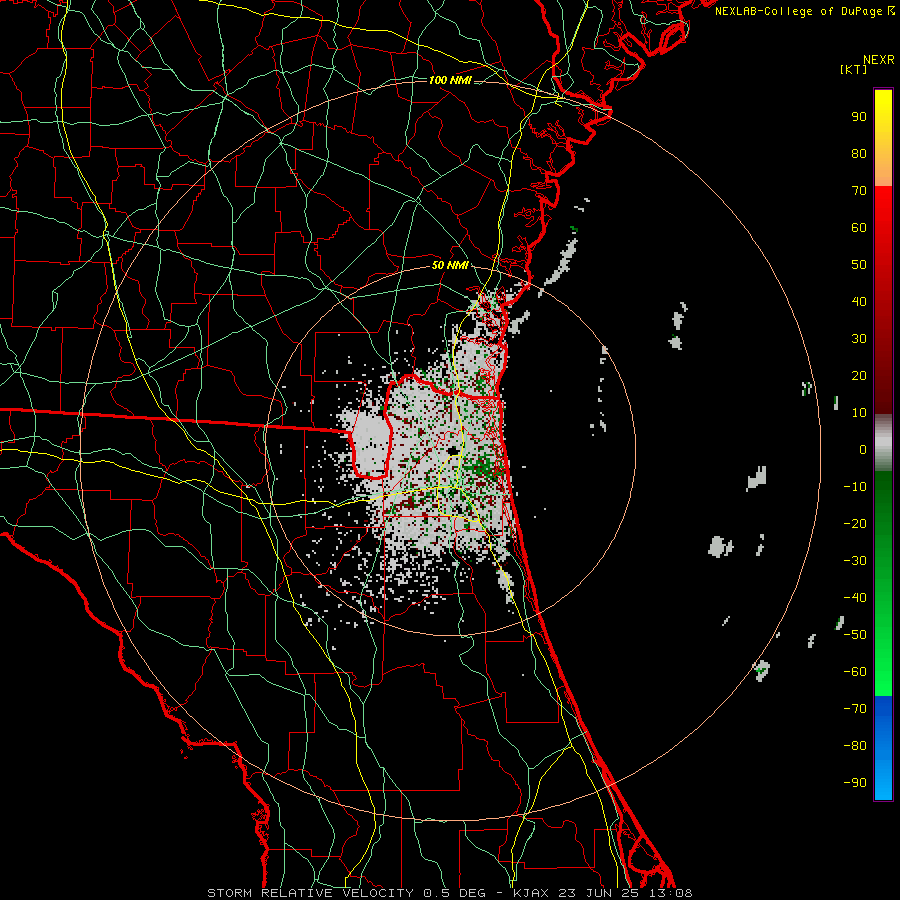900x900 pixels.
Task: Click the 70 value on velocity scale
Action: tap(859, 191)
